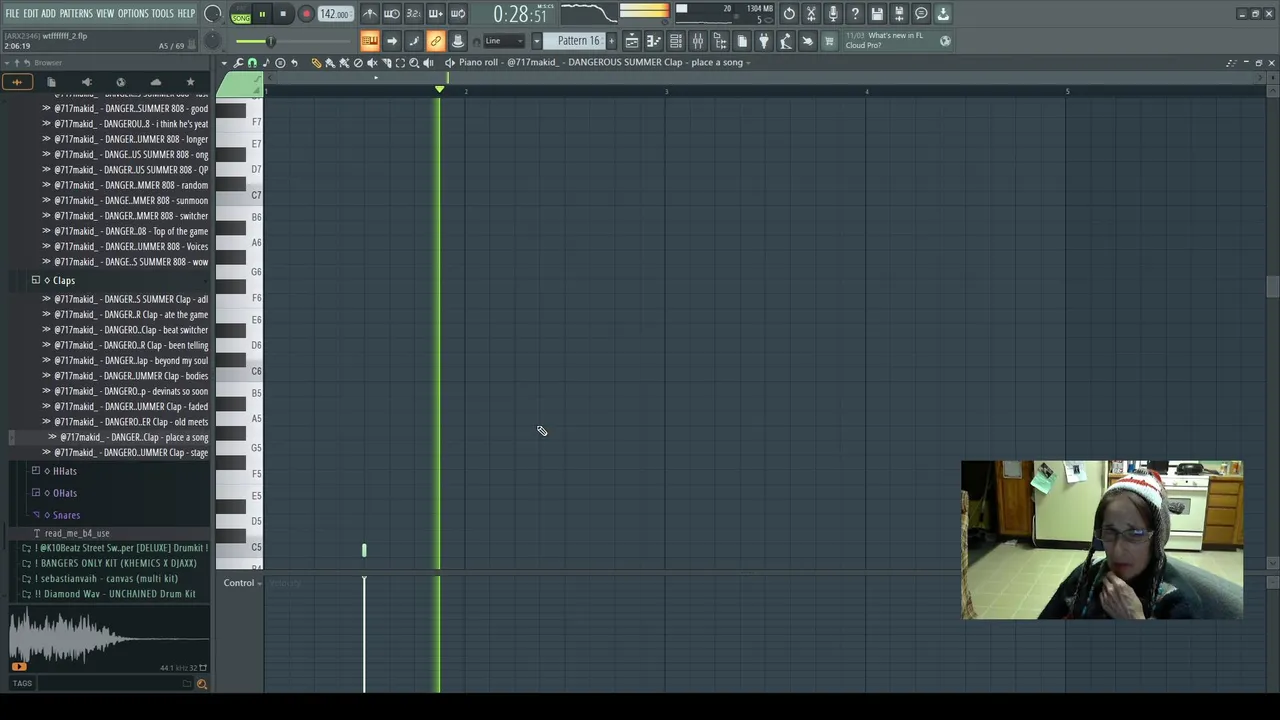Open the Line snap dropdown
1280x720 pixels.
coord(503,41)
